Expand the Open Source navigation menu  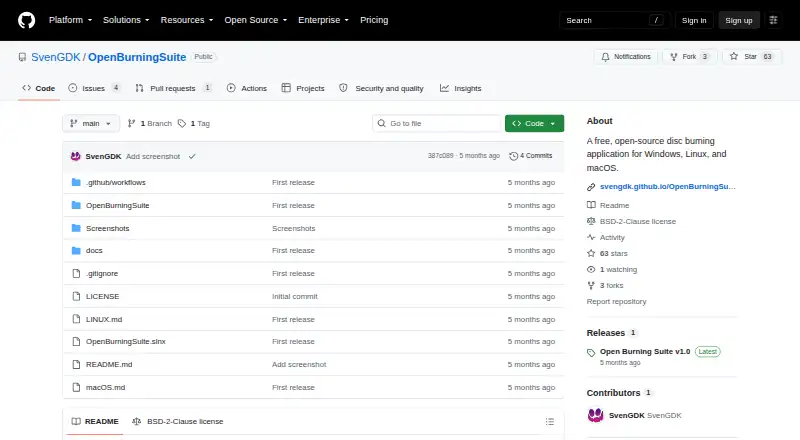coord(256,20)
